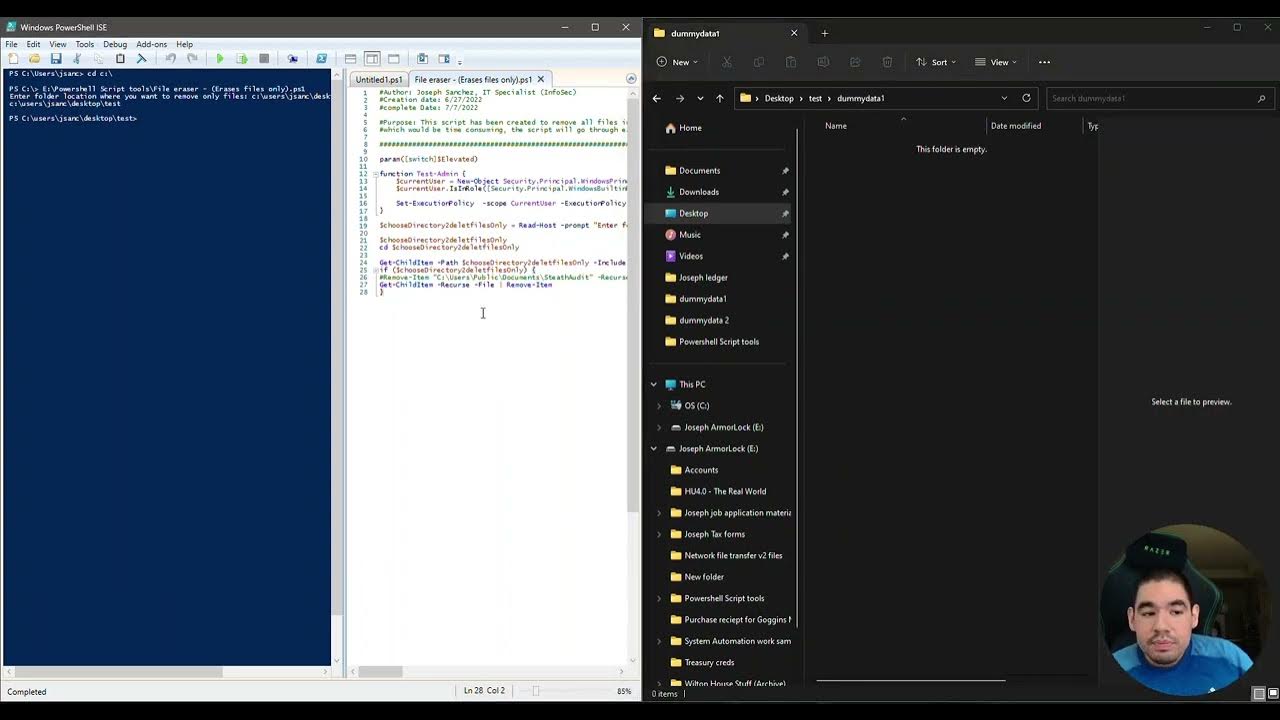Click the Show Command Add-on icon

click(x=444, y=59)
